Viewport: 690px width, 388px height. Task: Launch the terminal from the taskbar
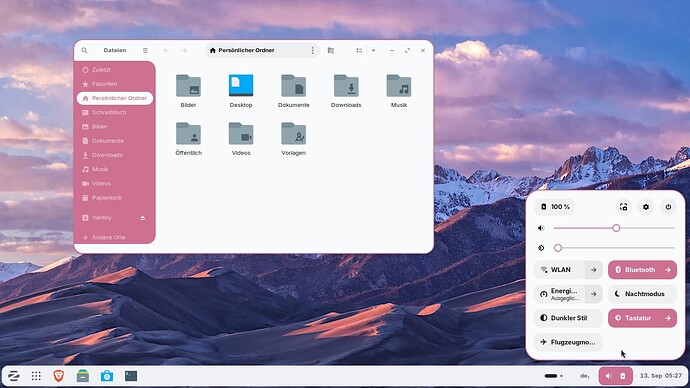point(131,376)
